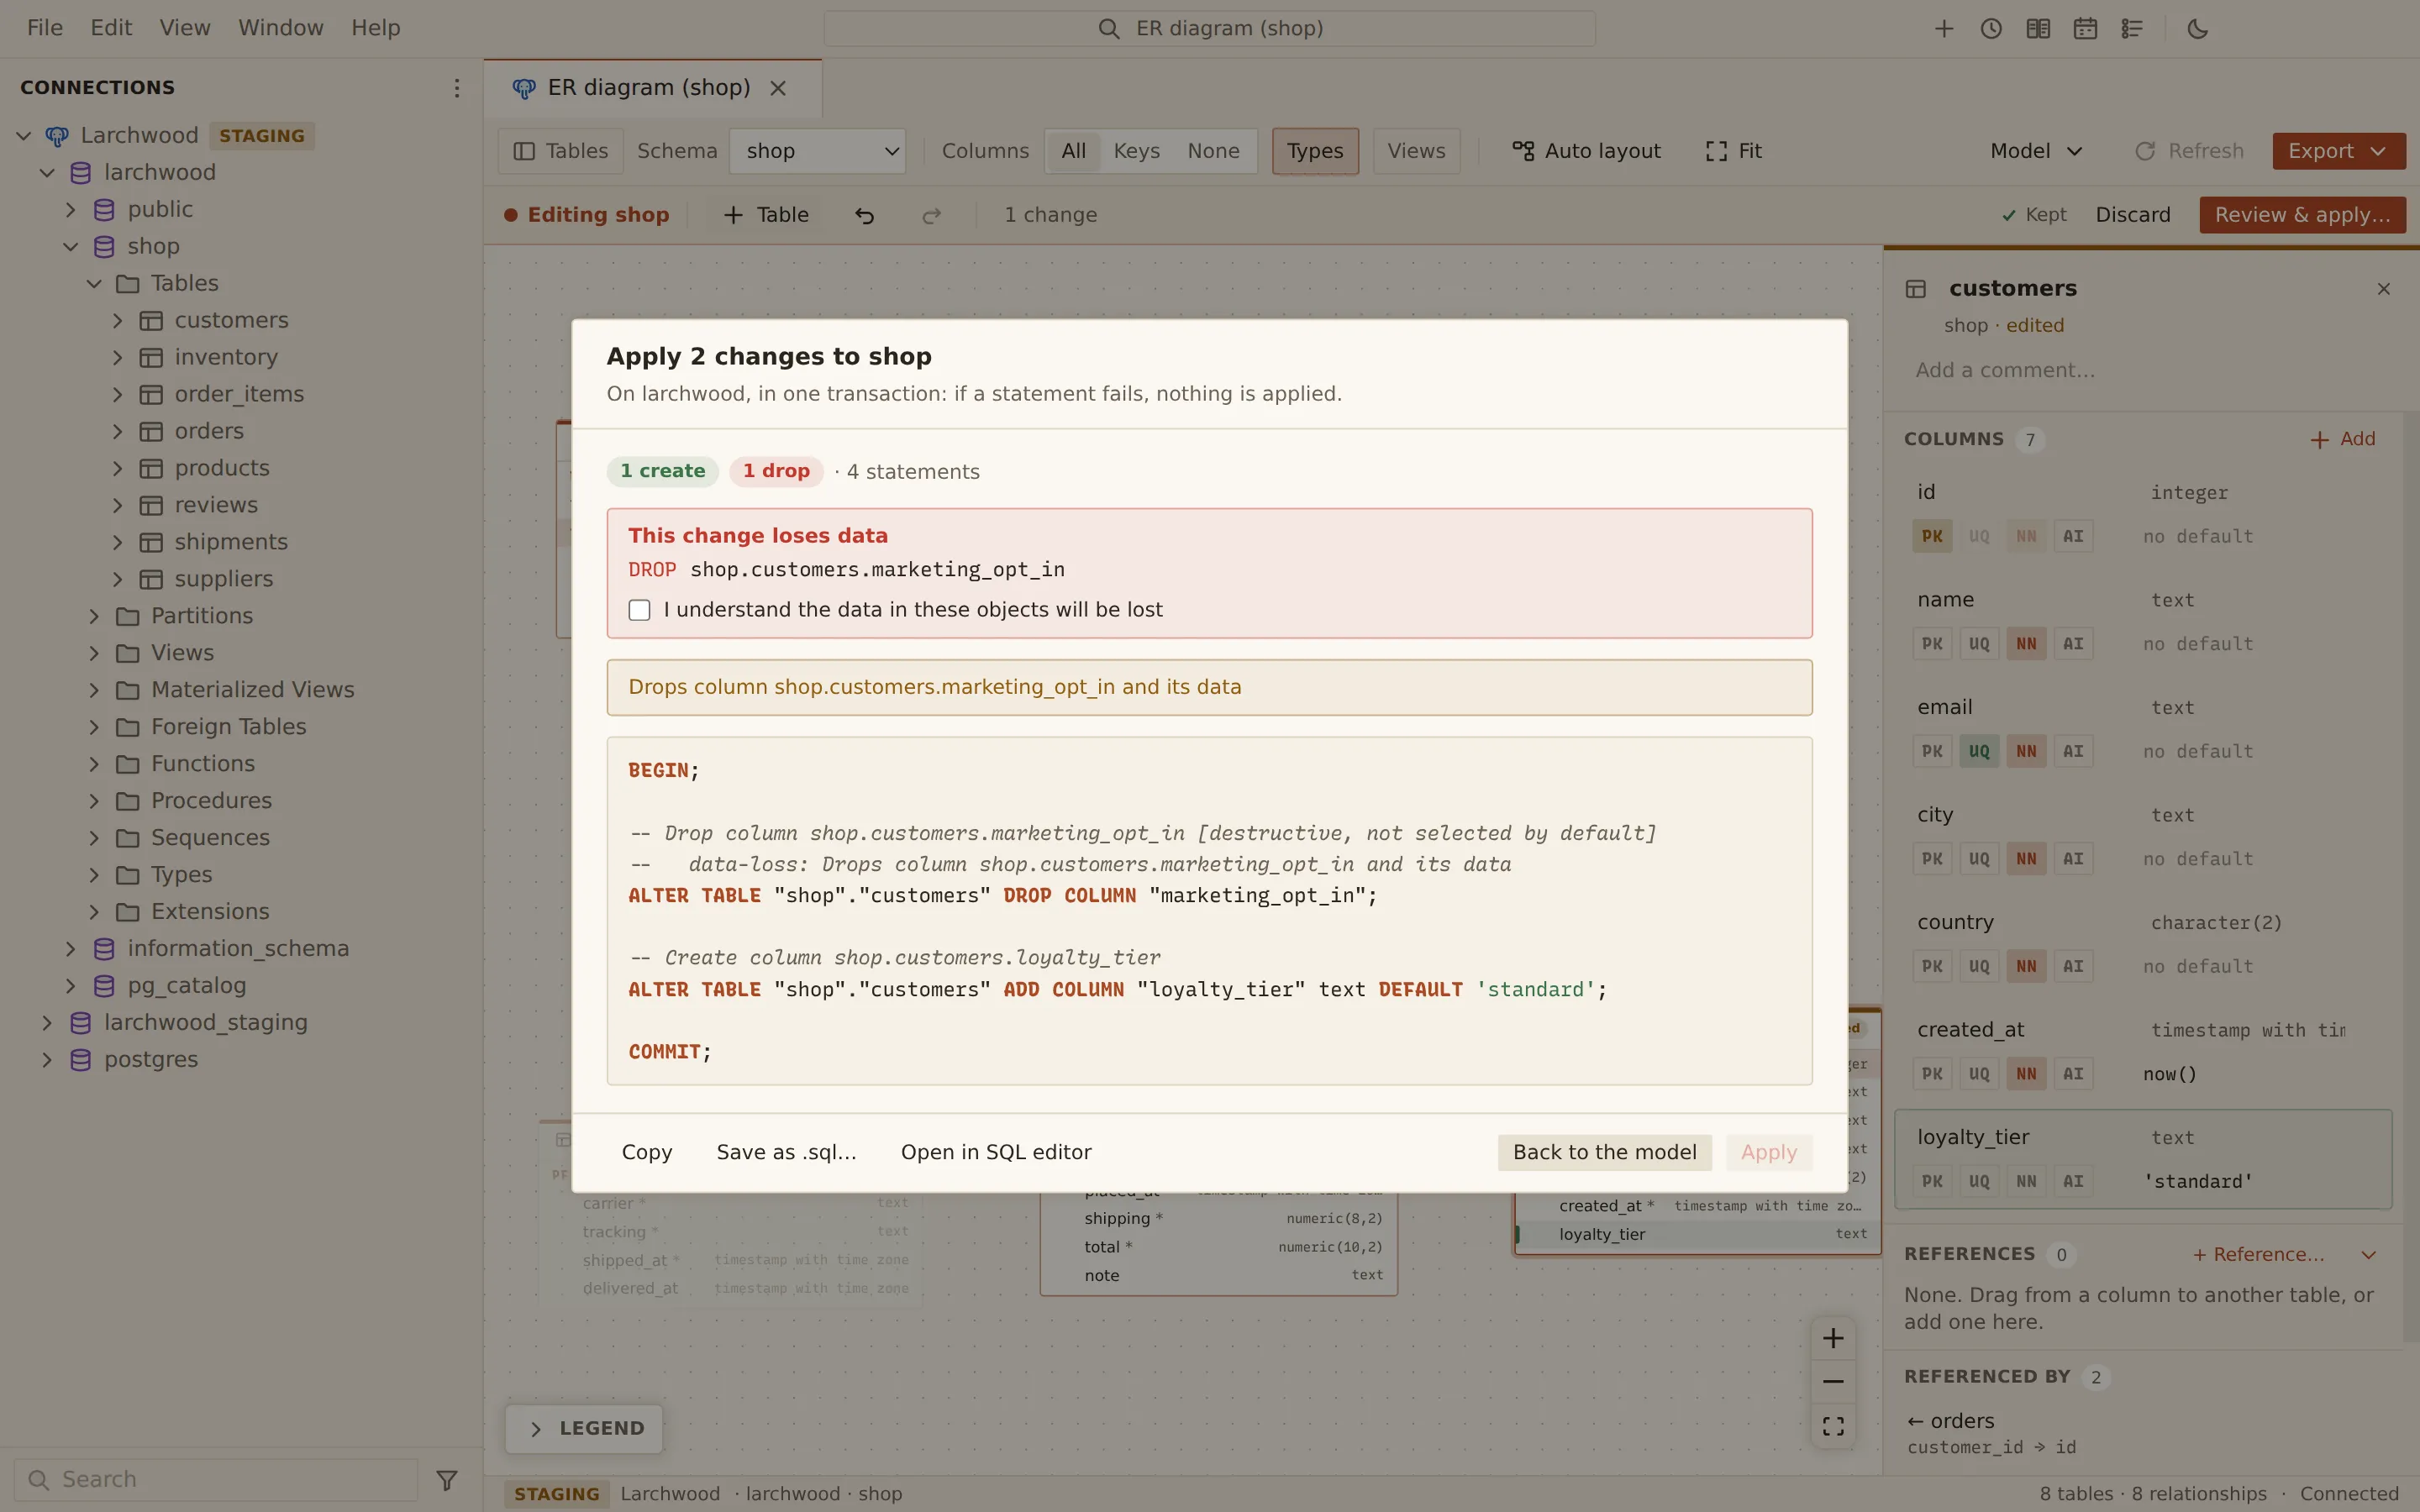Click the + Reference... link
Viewport: 2420px width, 1512px height.
pos(2258,1255)
